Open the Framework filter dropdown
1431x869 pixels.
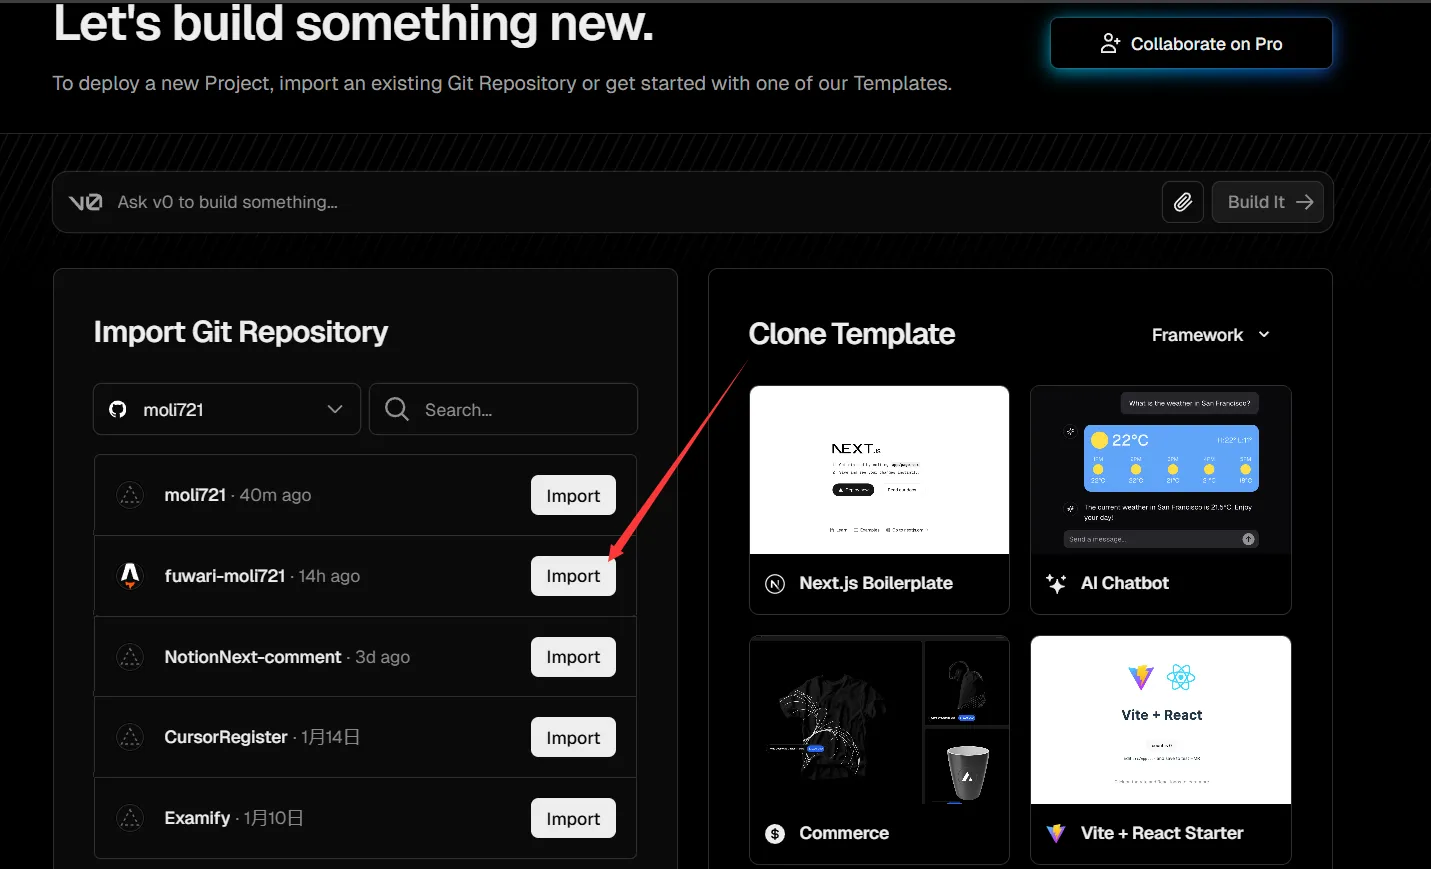(1211, 335)
